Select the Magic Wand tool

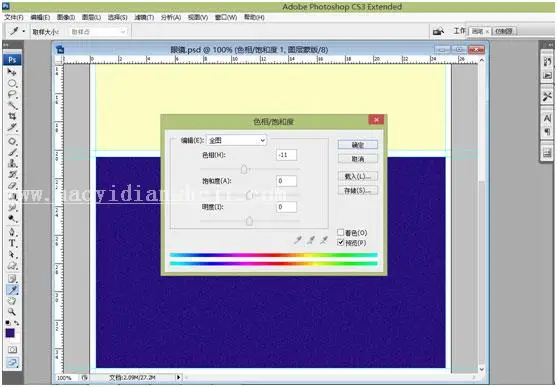12,106
